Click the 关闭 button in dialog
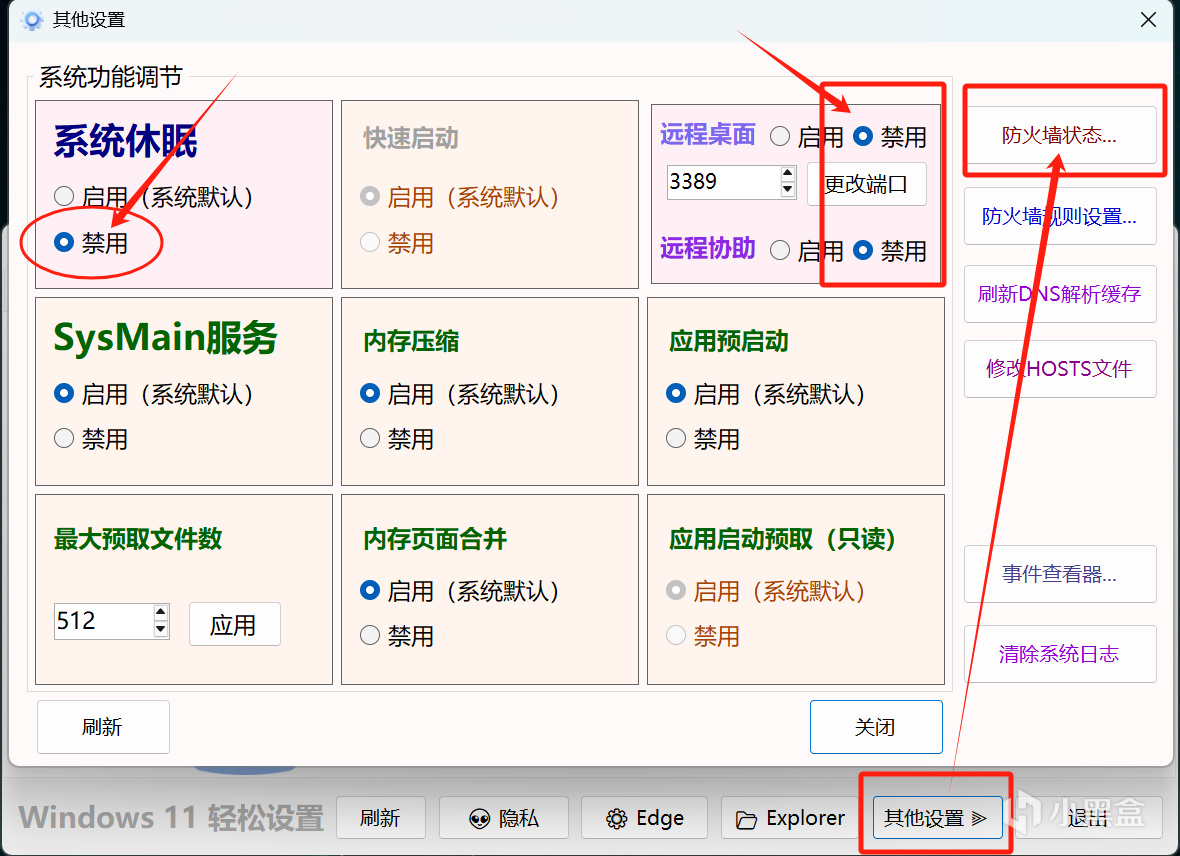This screenshot has height=856, width=1180. (876, 727)
